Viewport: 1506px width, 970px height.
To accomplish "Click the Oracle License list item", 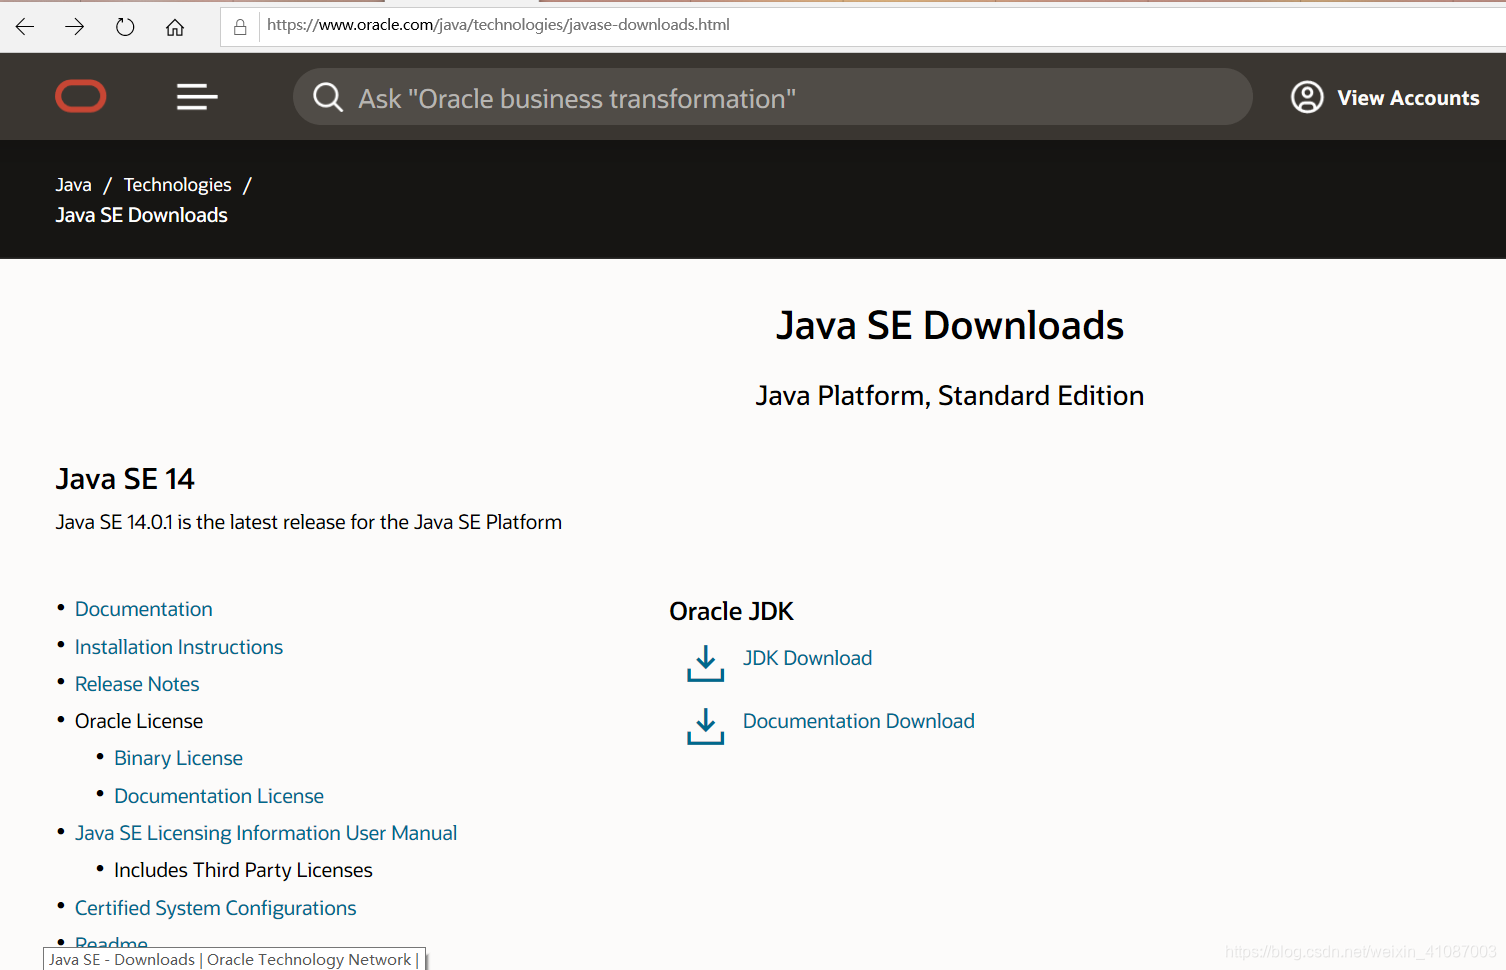I will click(x=139, y=721).
